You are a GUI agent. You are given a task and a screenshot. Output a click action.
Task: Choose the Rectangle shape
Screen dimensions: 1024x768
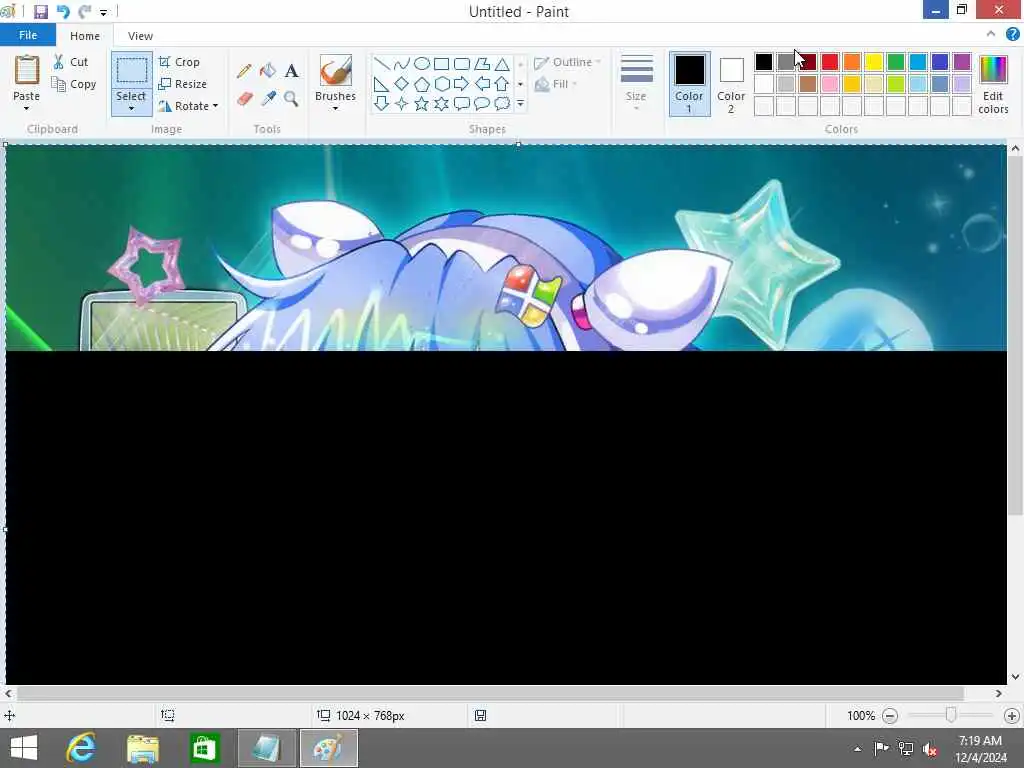pos(441,64)
